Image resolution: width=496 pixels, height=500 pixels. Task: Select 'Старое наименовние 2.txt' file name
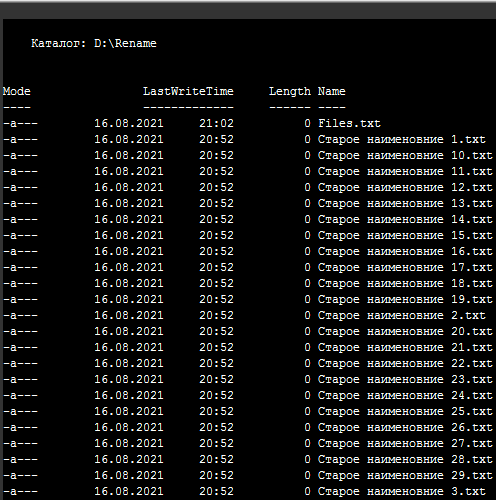point(402,315)
